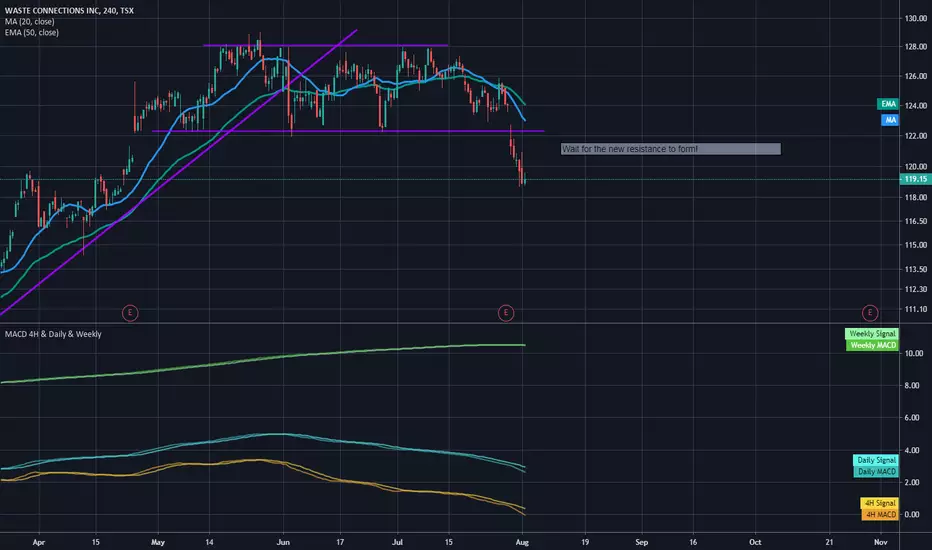Click the 122.00 price axis label
932x550 pixels.
(915, 136)
